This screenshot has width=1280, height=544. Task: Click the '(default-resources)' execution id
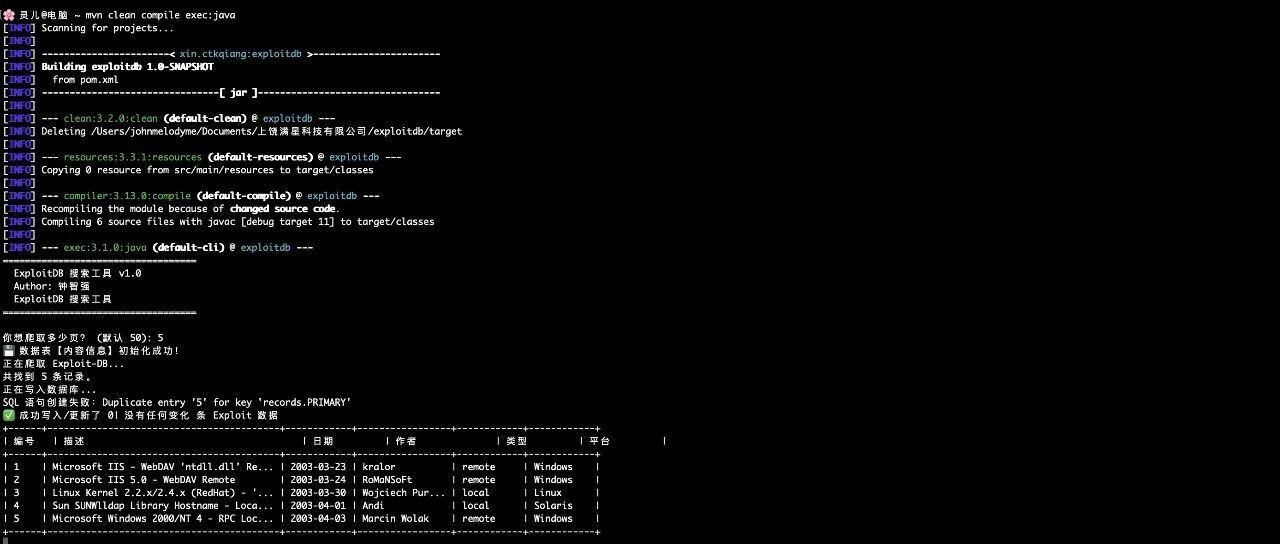(260, 157)
